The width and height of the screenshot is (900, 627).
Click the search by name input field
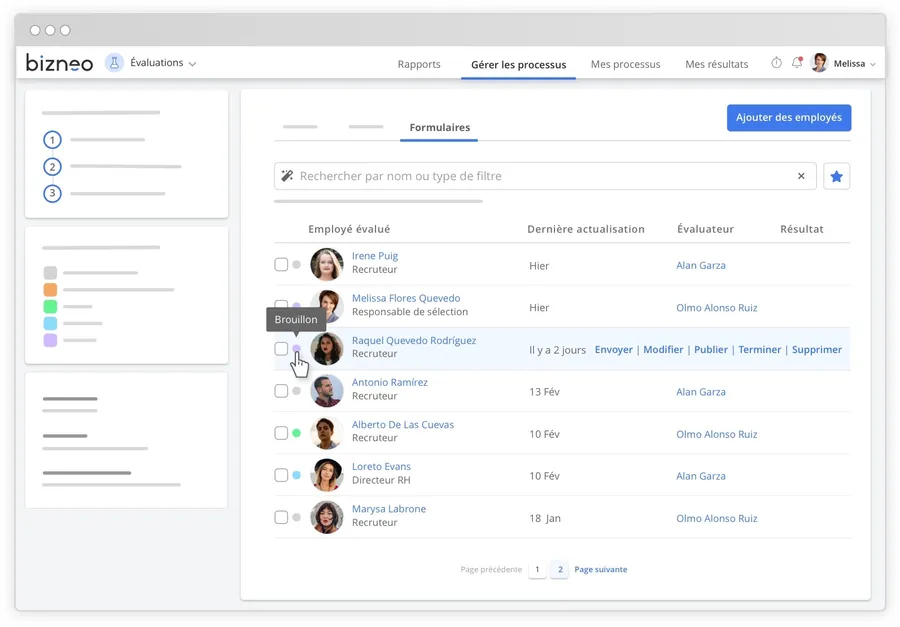pyautogui.click(x=540, y=177)
